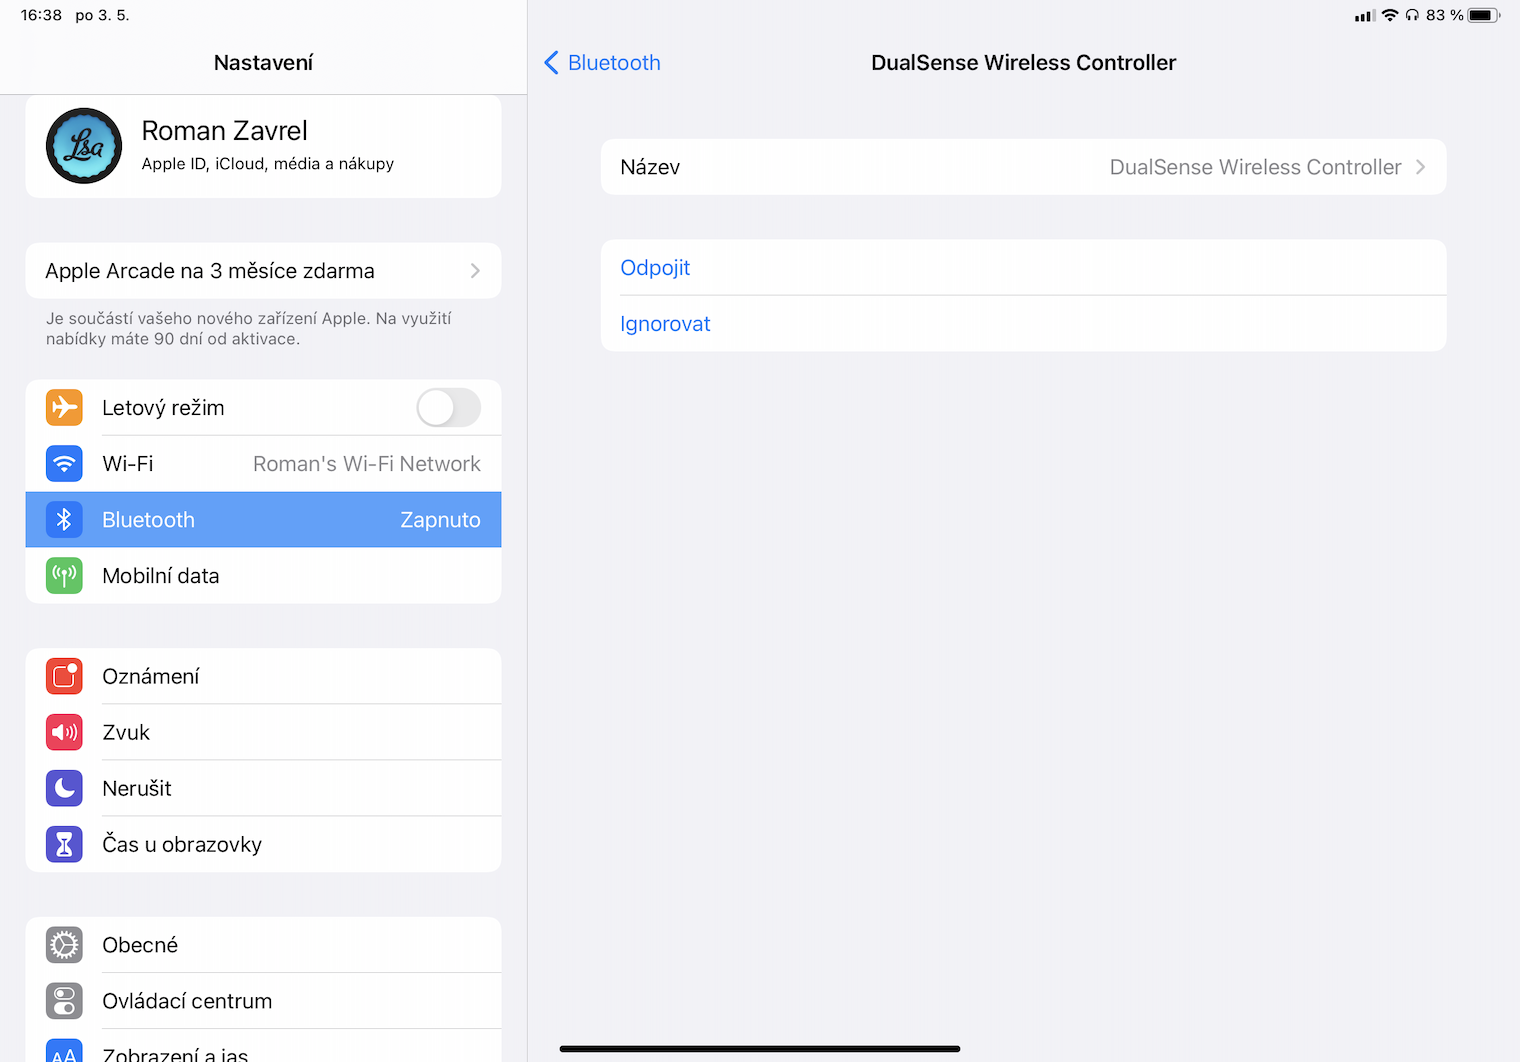Viewport: 1520px width, 1062px height.
Task: Tap Odpojit to disconnect the controller
Action: coord(655,268)
